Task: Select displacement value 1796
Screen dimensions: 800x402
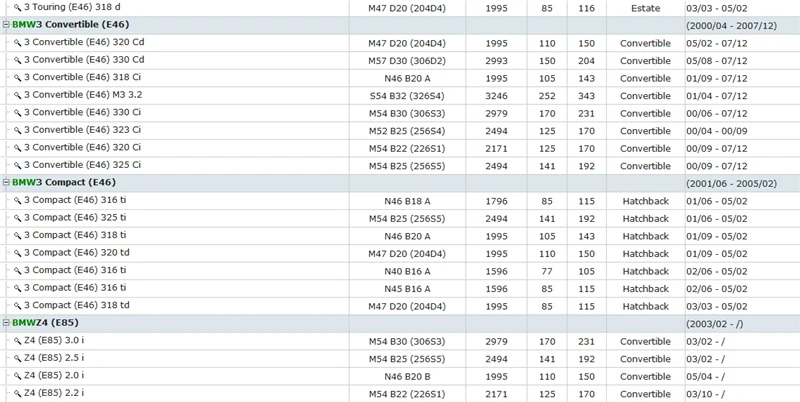Action: pyautogui.click(x=496, y=201)
